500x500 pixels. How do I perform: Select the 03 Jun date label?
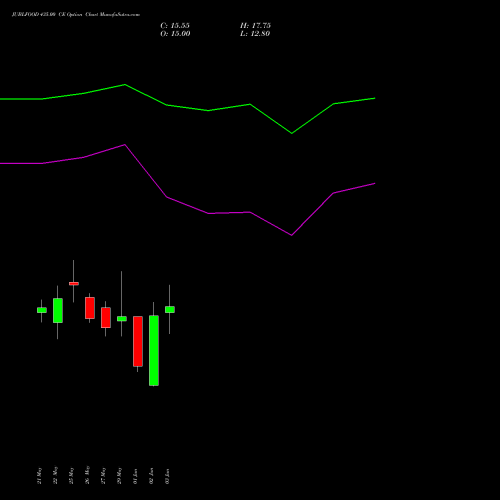[x=167, y=476]
